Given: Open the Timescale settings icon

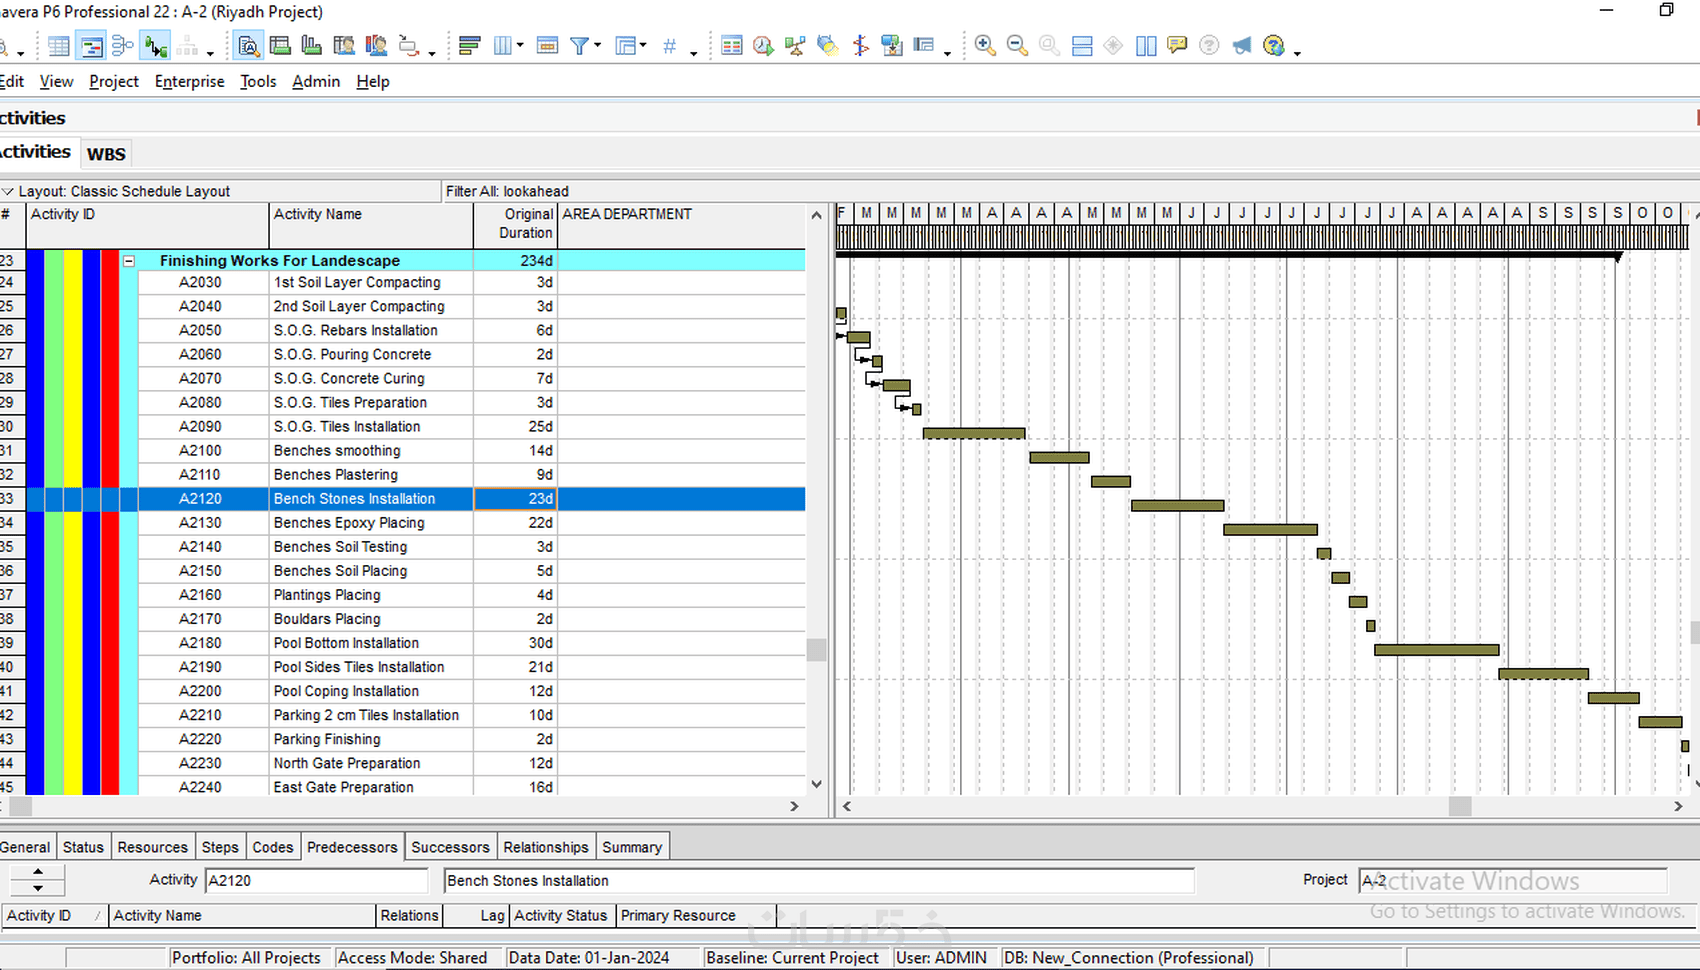Looking at the screenshot, I should [547, 46].
